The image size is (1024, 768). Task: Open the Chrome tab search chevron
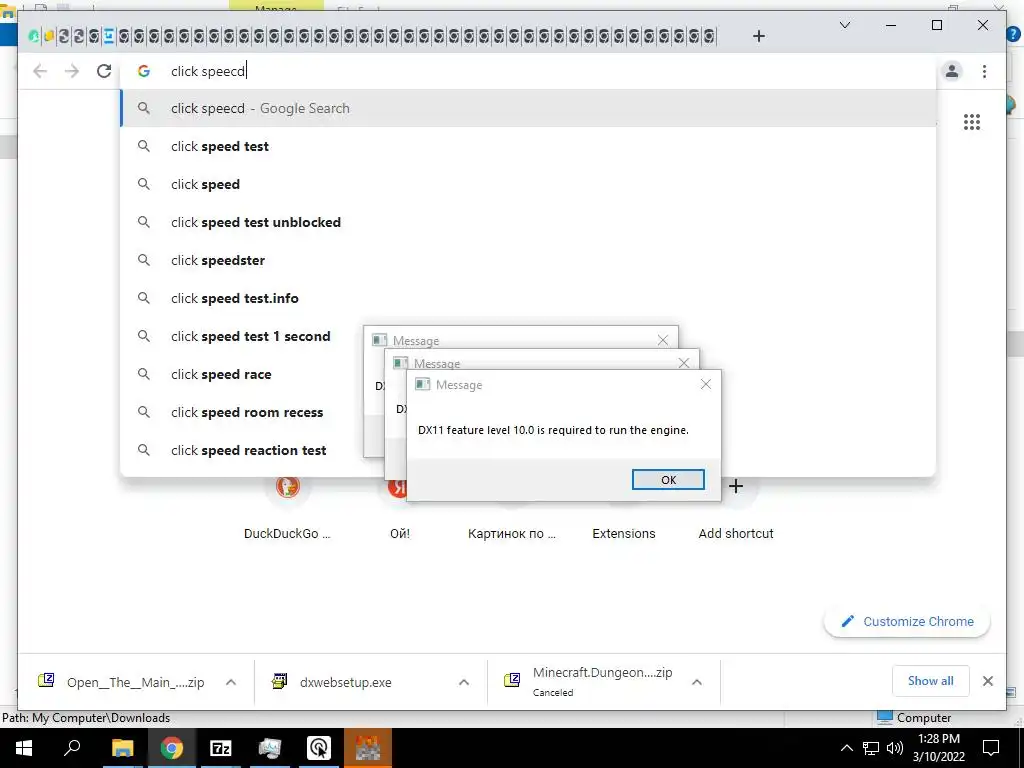click(844, 25)
